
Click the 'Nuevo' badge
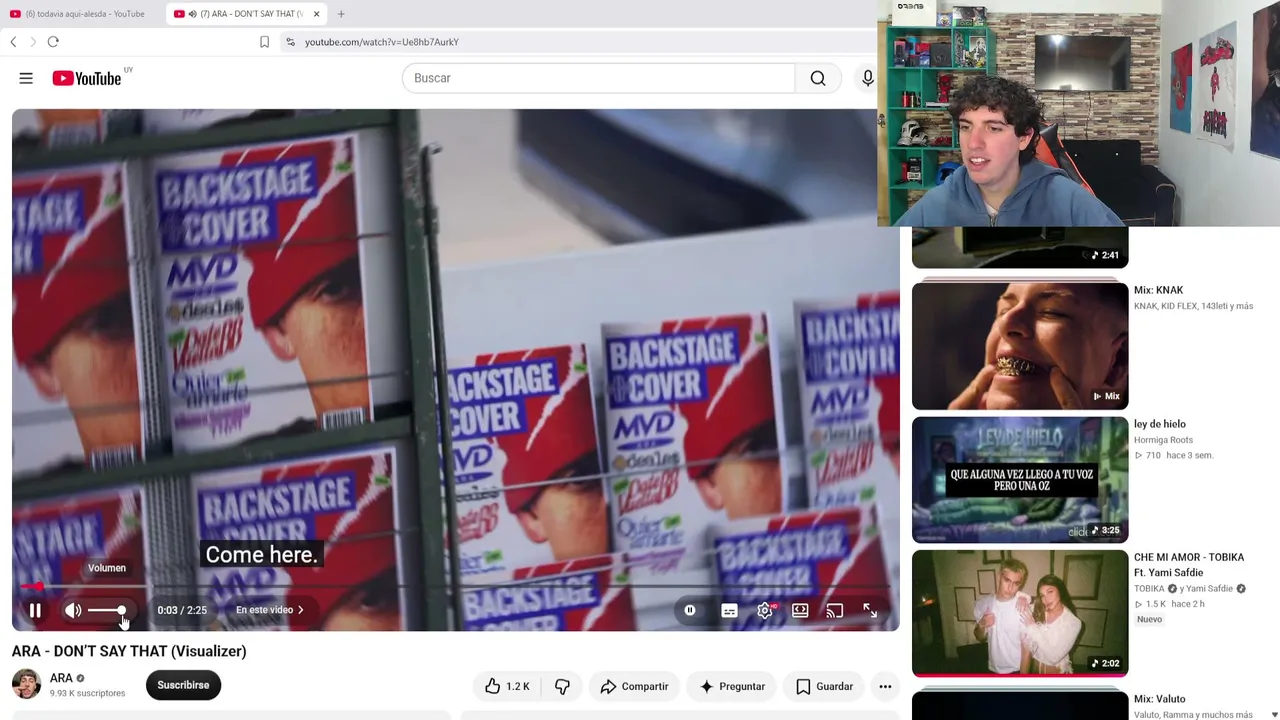tap(1149, 620)
